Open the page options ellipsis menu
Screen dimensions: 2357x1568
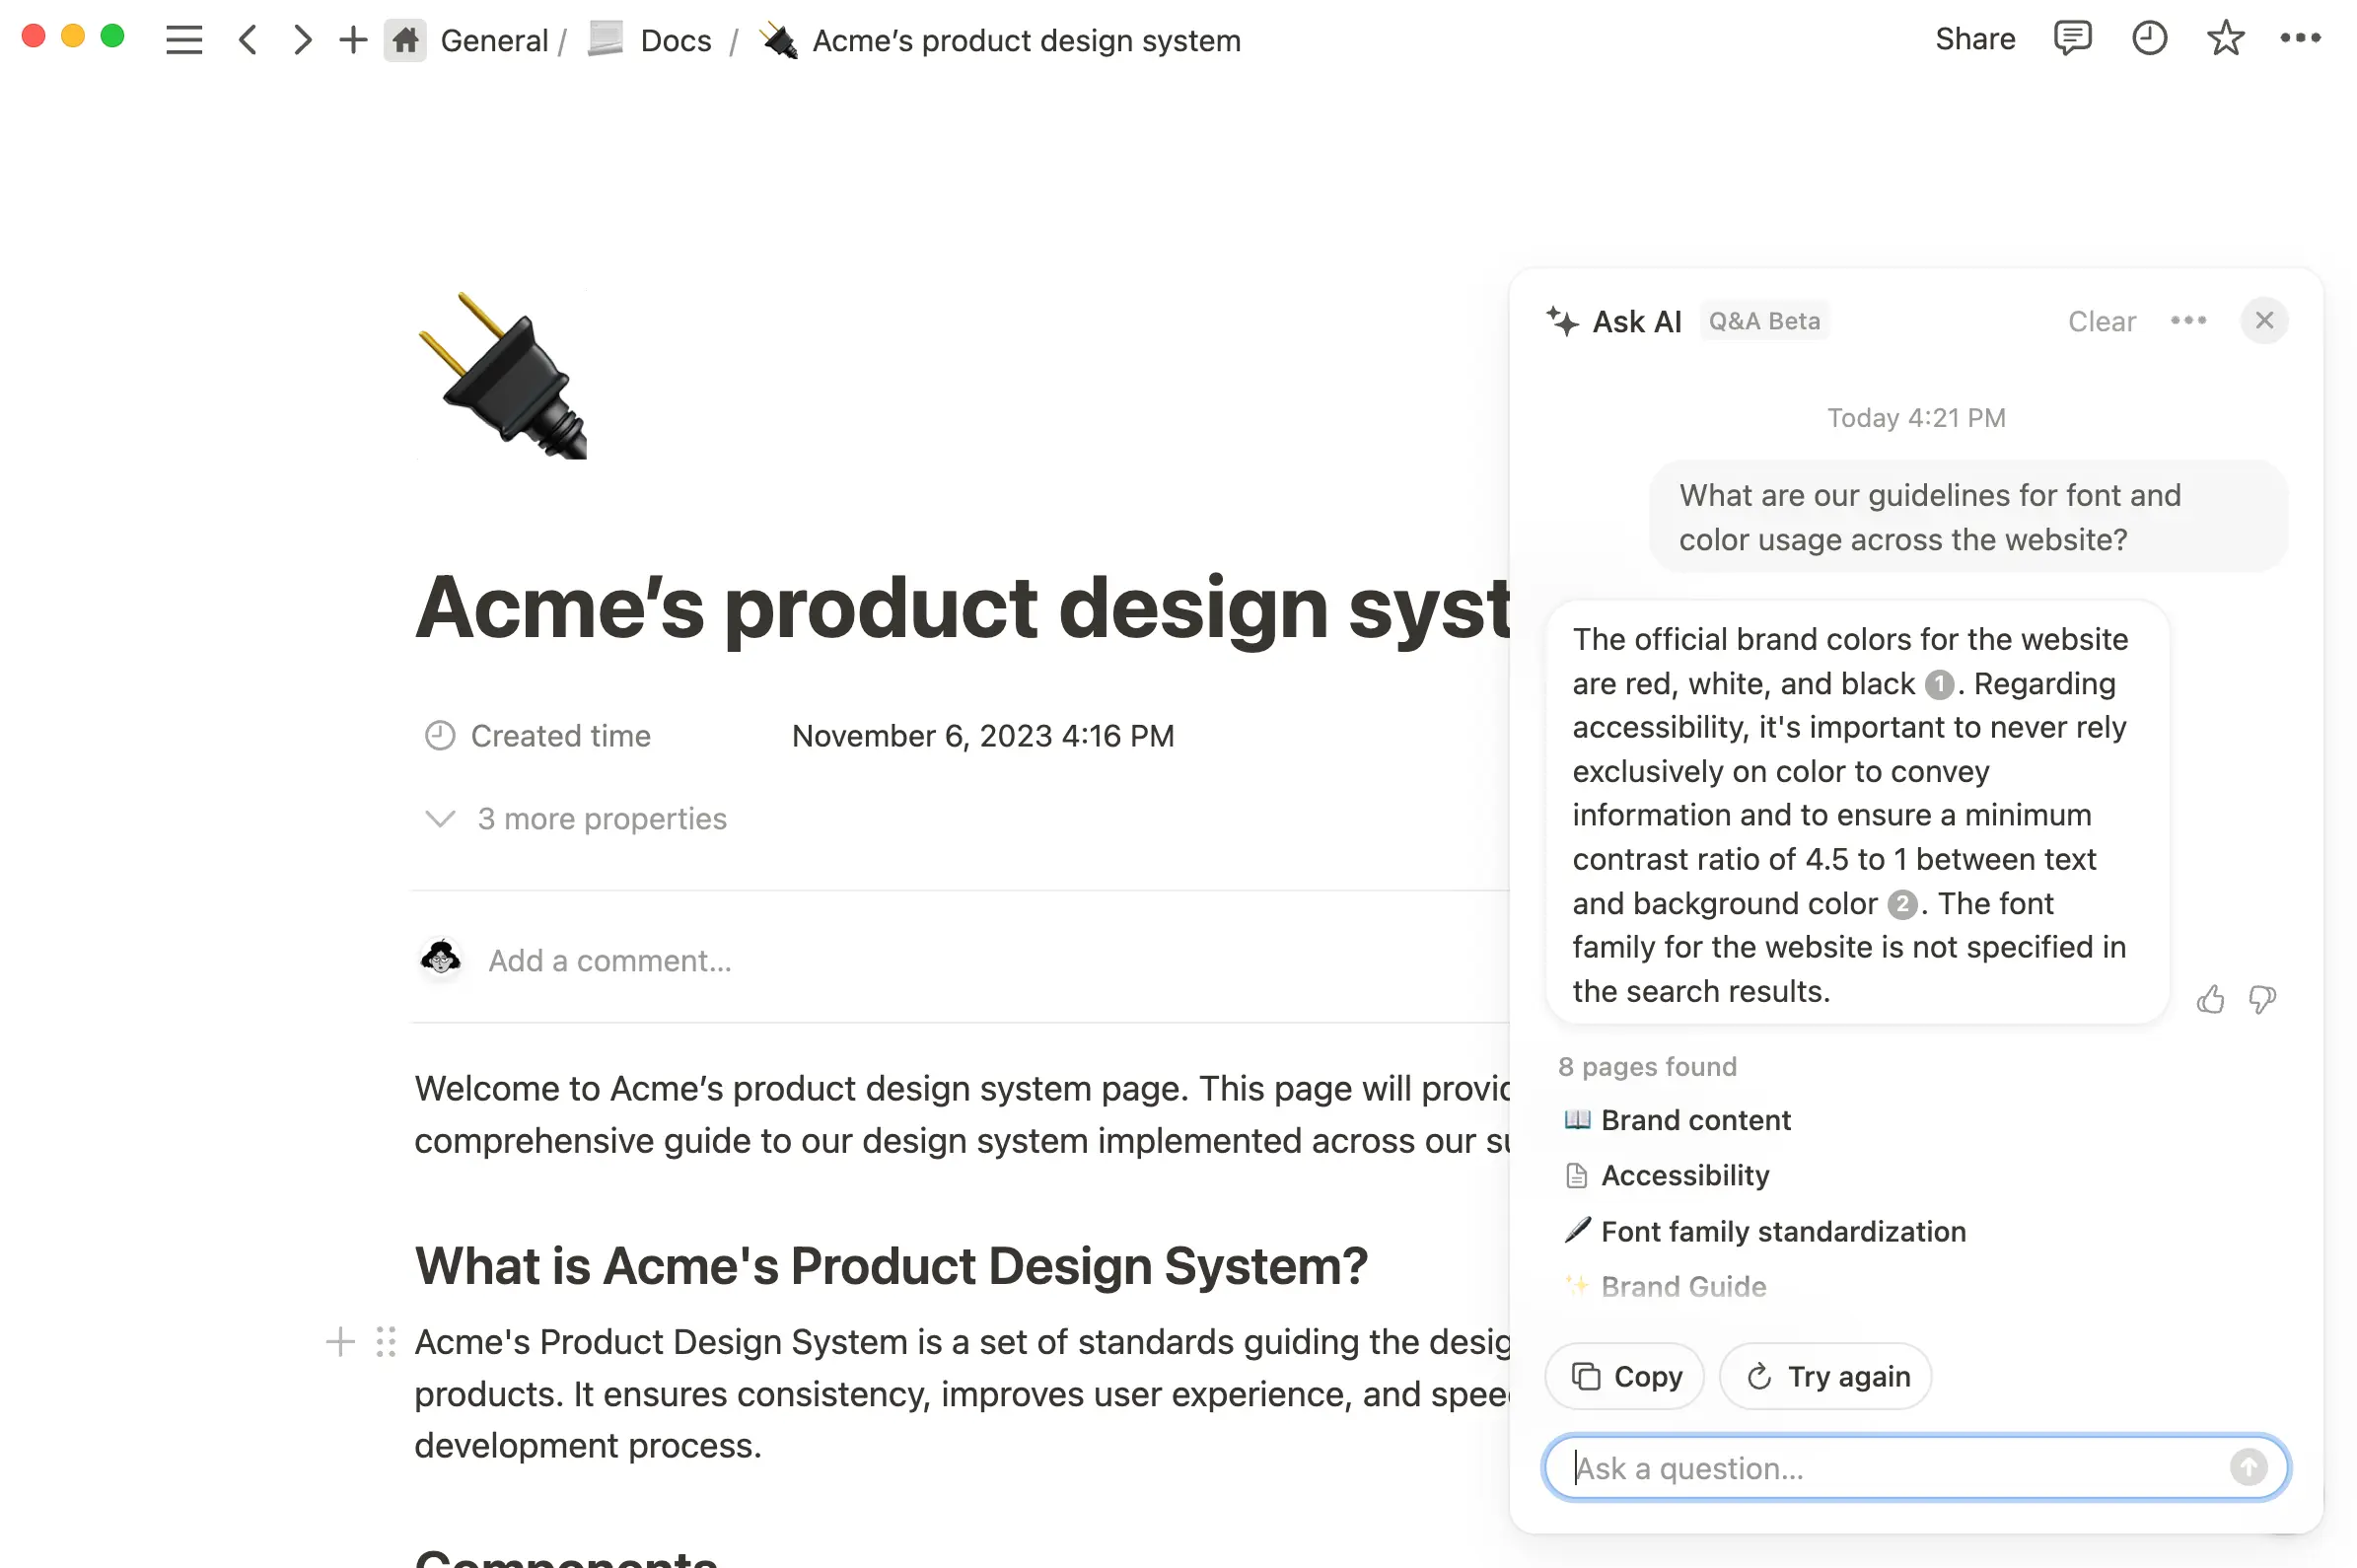[2302, 39]
